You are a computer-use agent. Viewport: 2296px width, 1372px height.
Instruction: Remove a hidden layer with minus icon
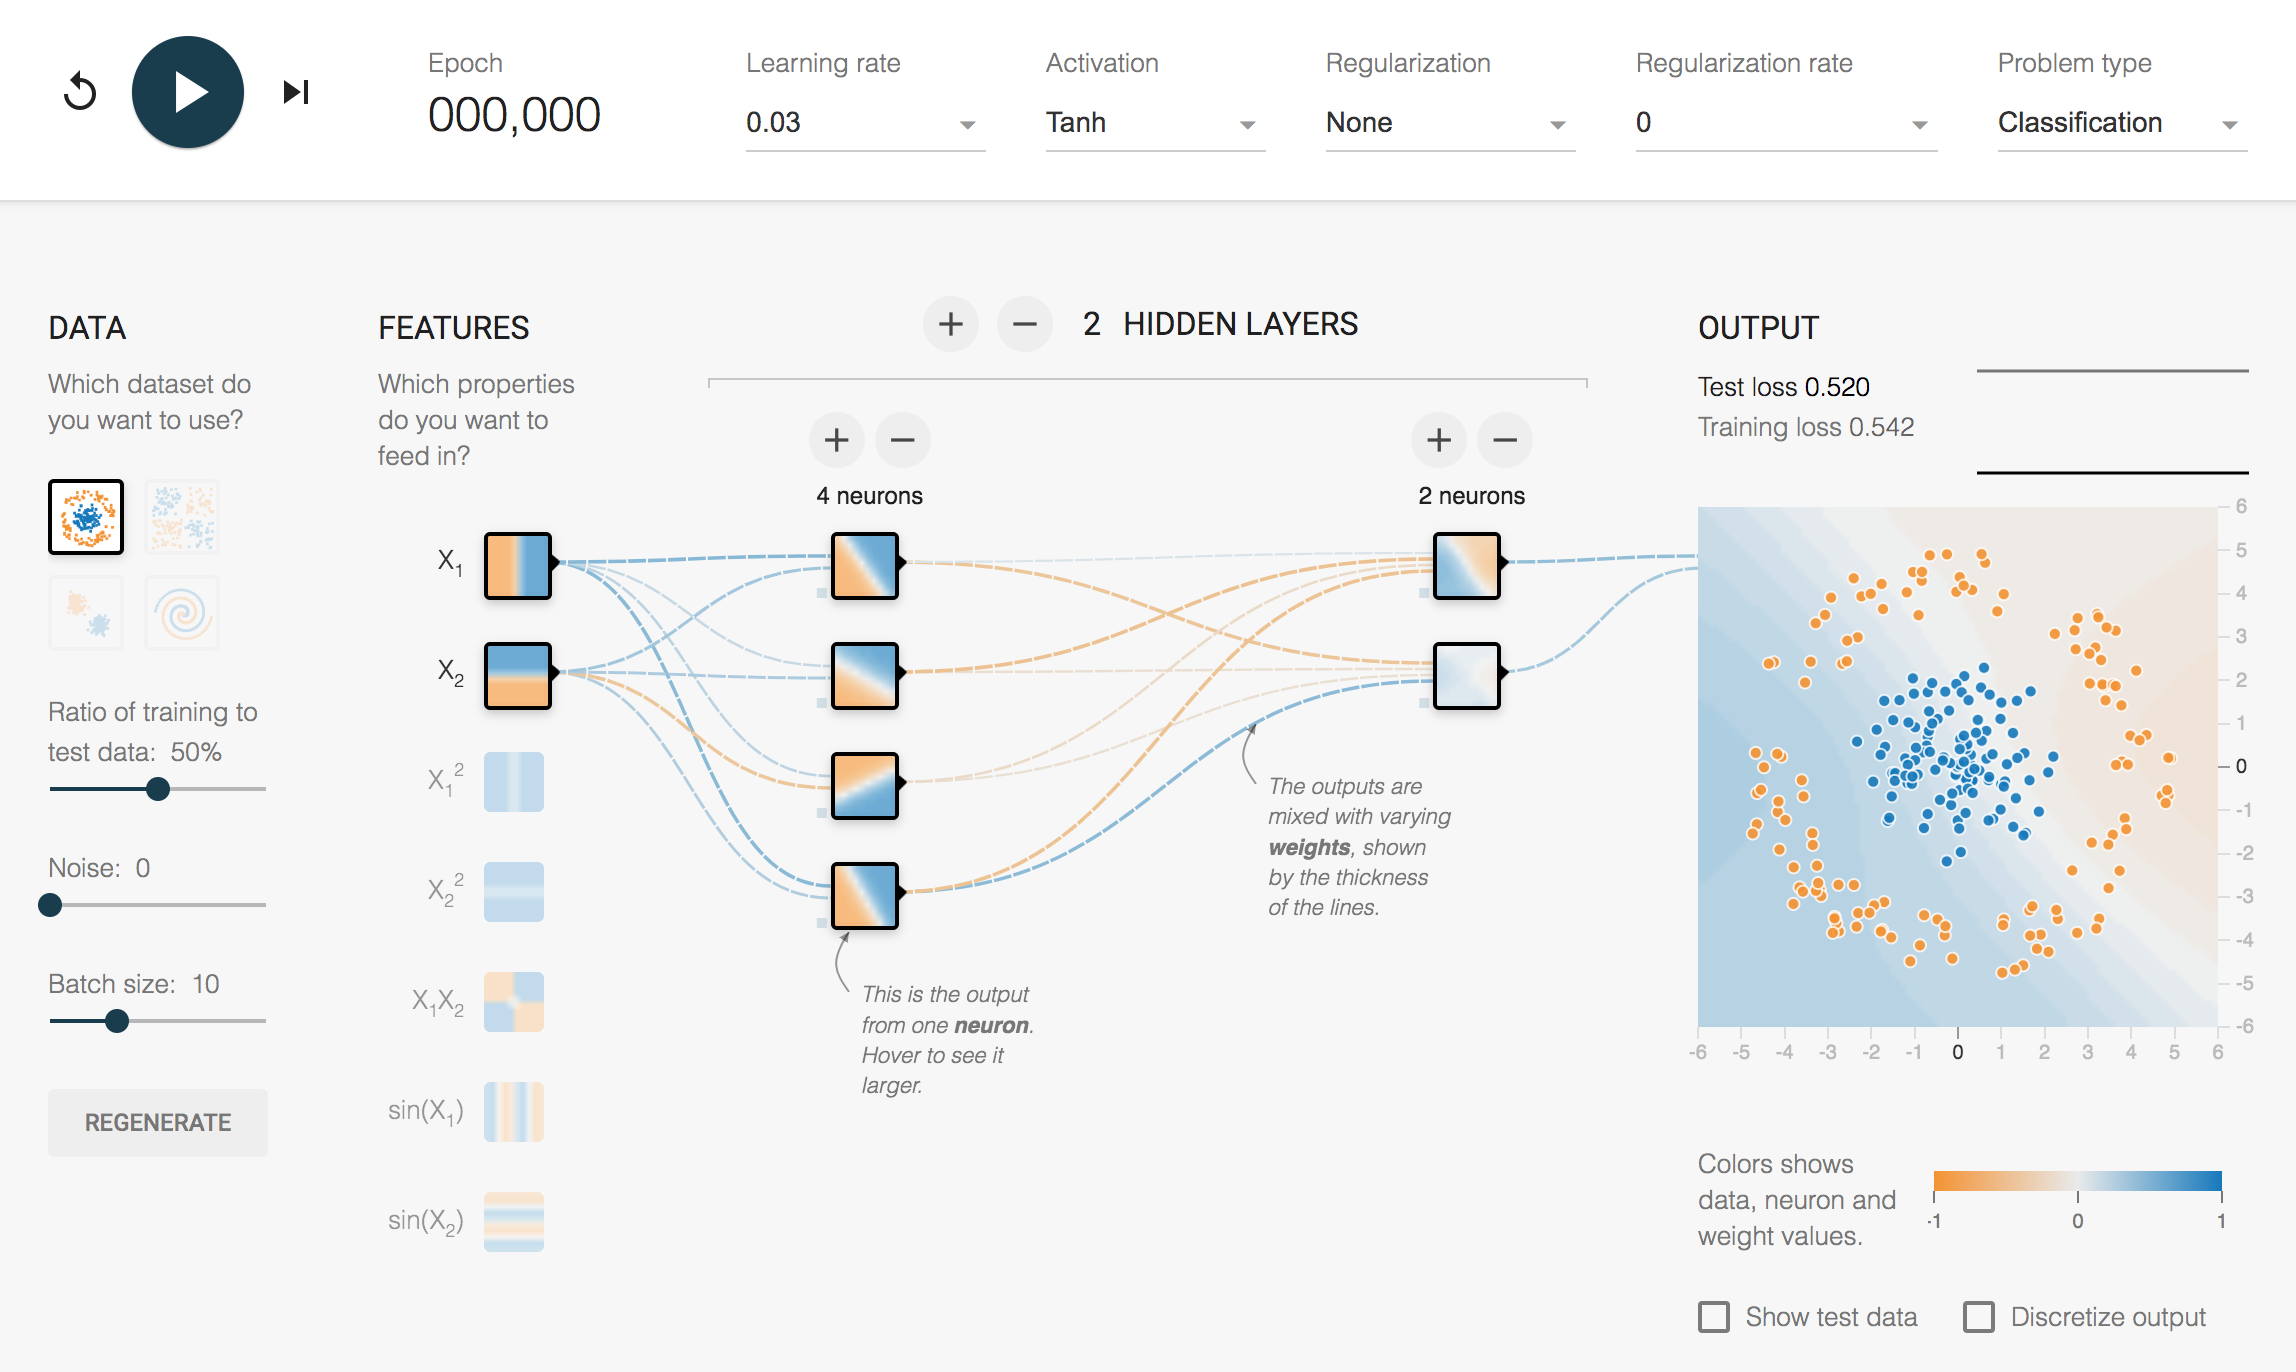click(x=1024, y=324)
